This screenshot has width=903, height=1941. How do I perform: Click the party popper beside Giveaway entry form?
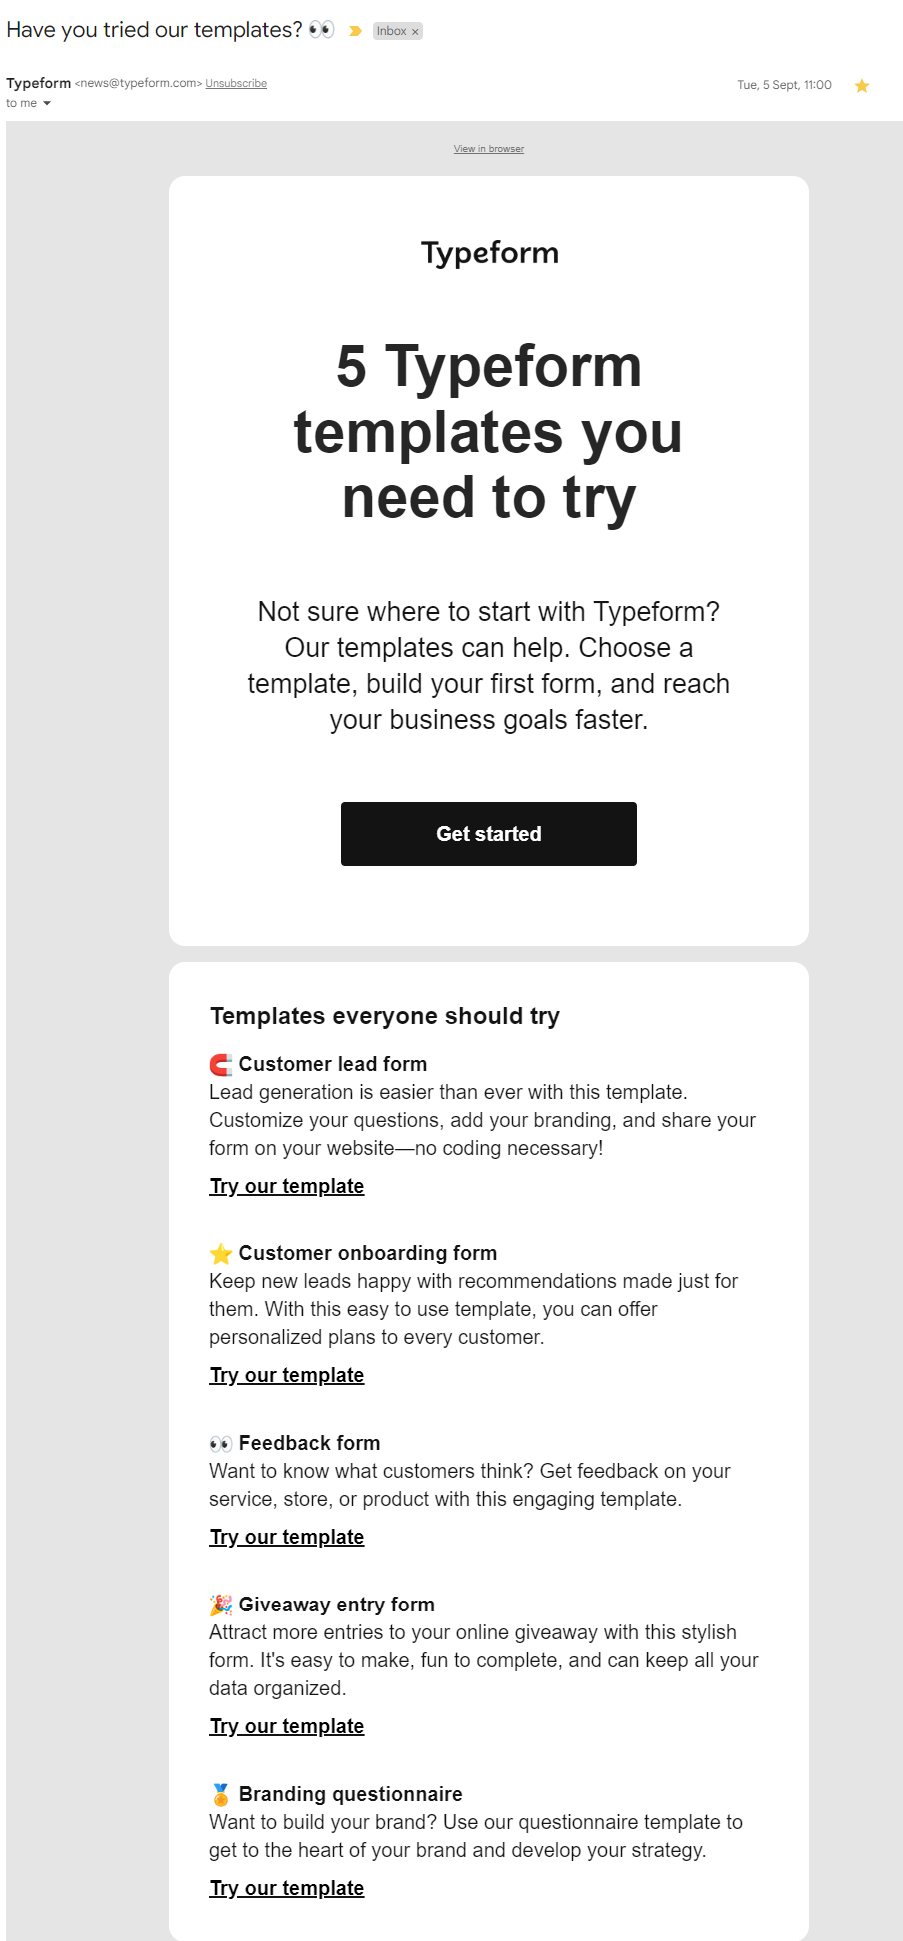click(x=219, y=1604)
